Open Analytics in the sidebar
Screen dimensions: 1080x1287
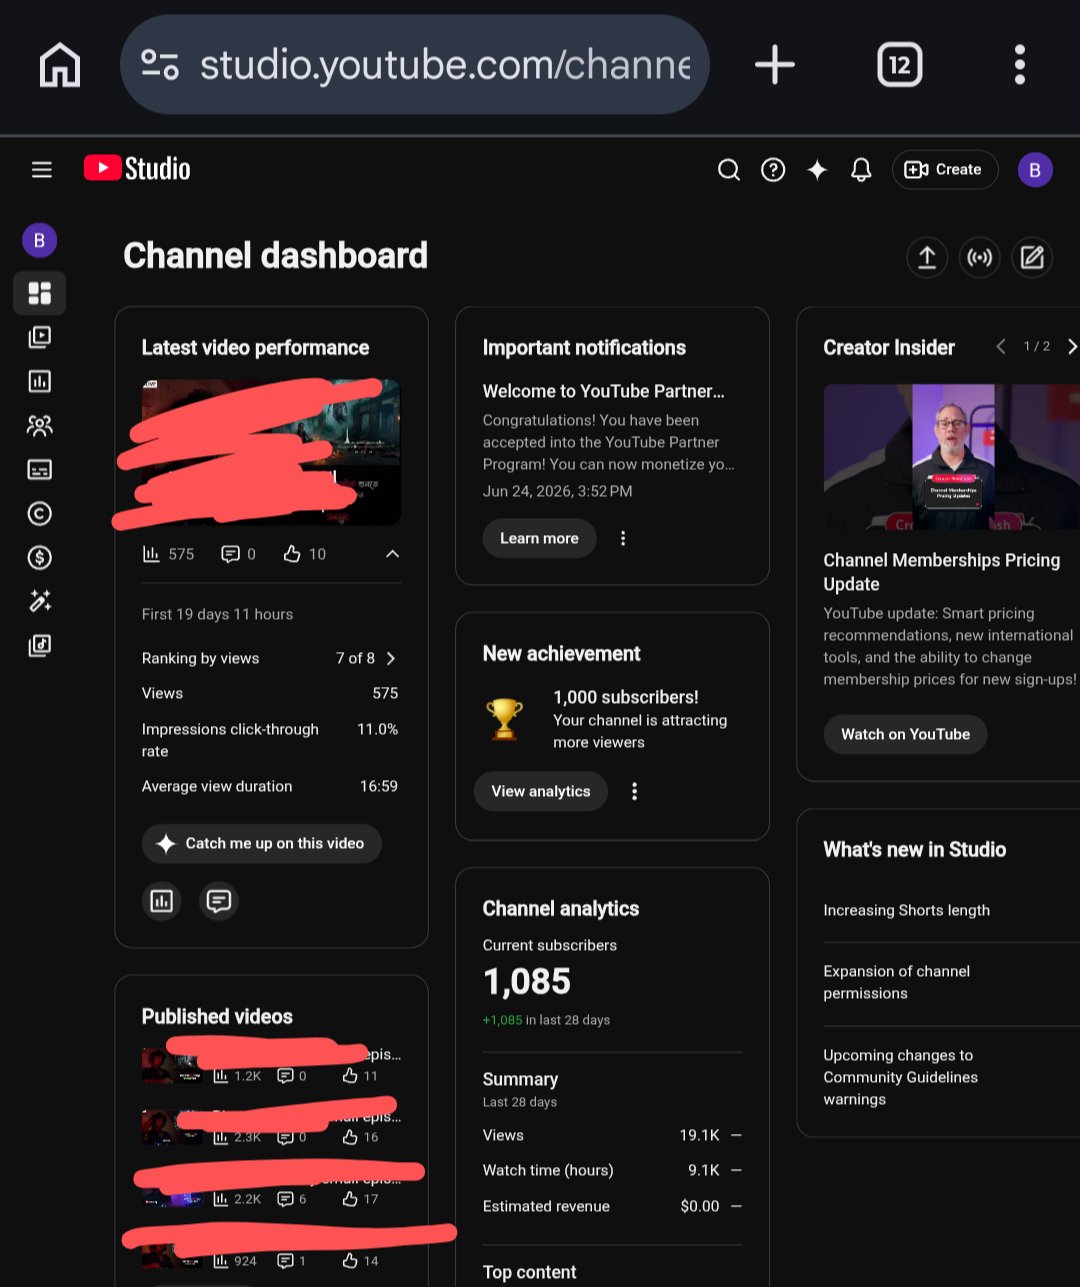(x=40, y=381)
